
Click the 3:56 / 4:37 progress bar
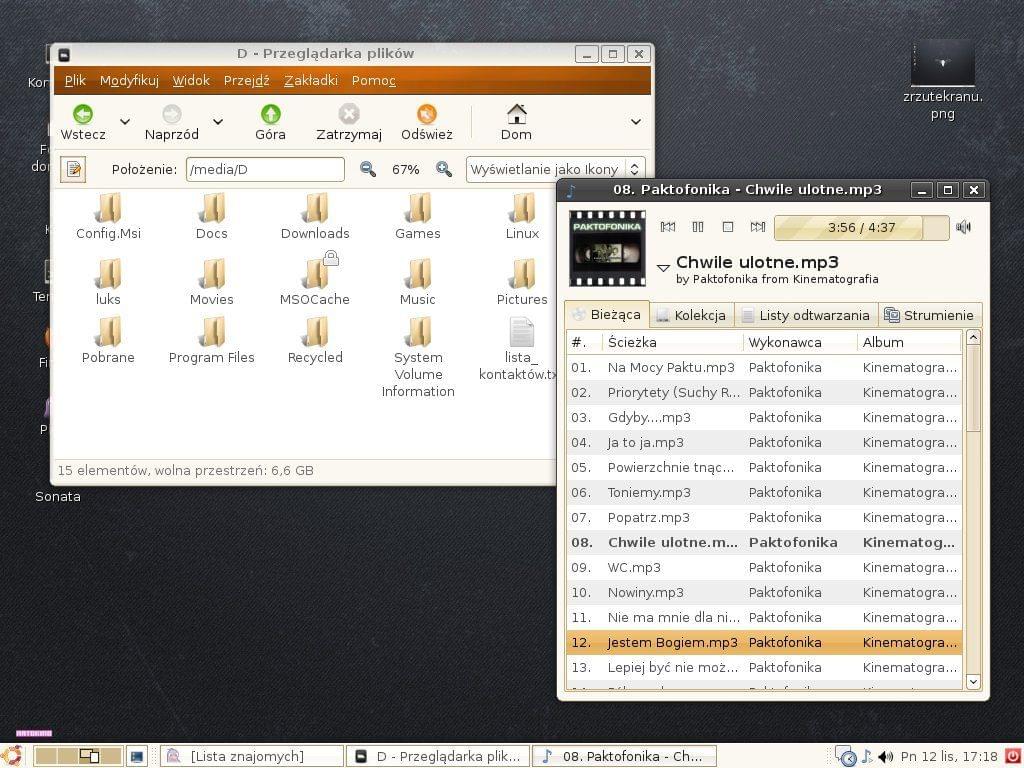pos(861,227)
